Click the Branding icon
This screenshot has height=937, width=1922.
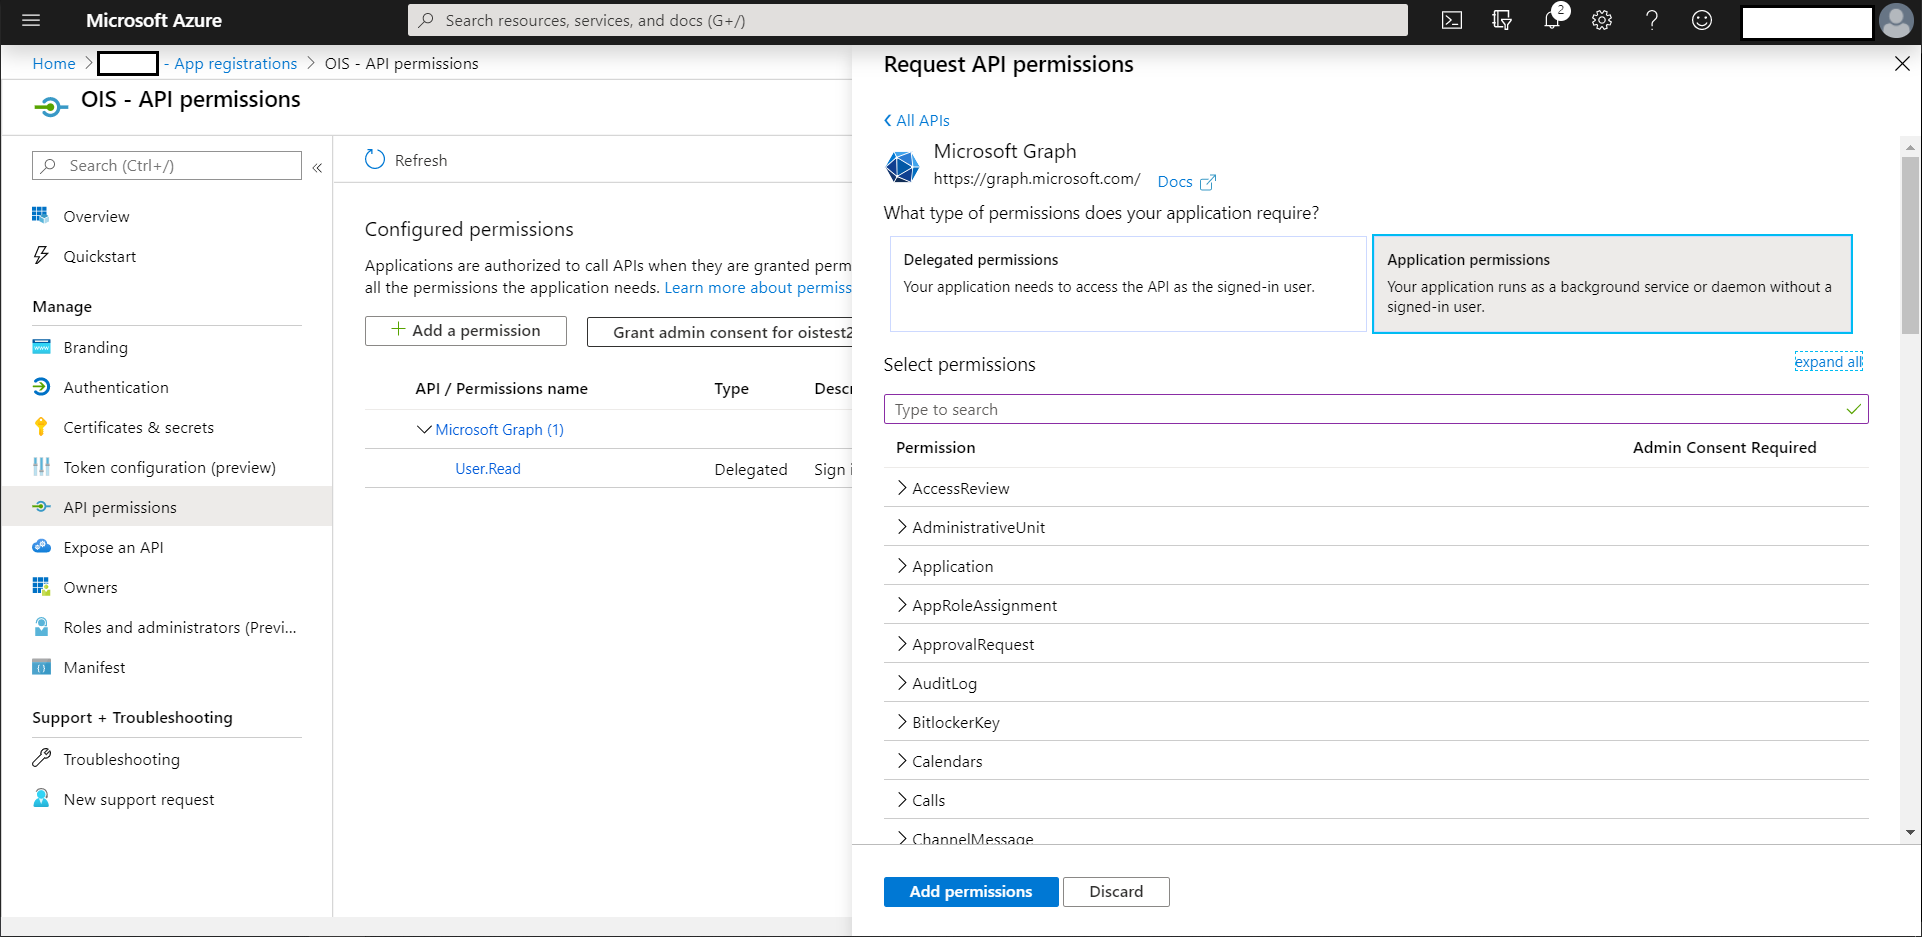[x=41, y=346]
